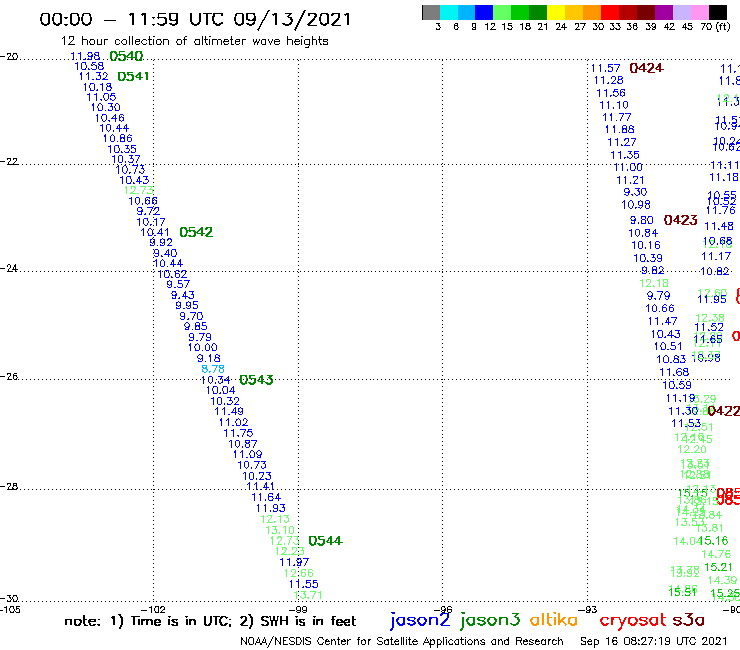Image resolution: width=740 pixels, height=650 pixels.
Task: Click the green wave height value 13.10
Action: (x=280, y=530)
